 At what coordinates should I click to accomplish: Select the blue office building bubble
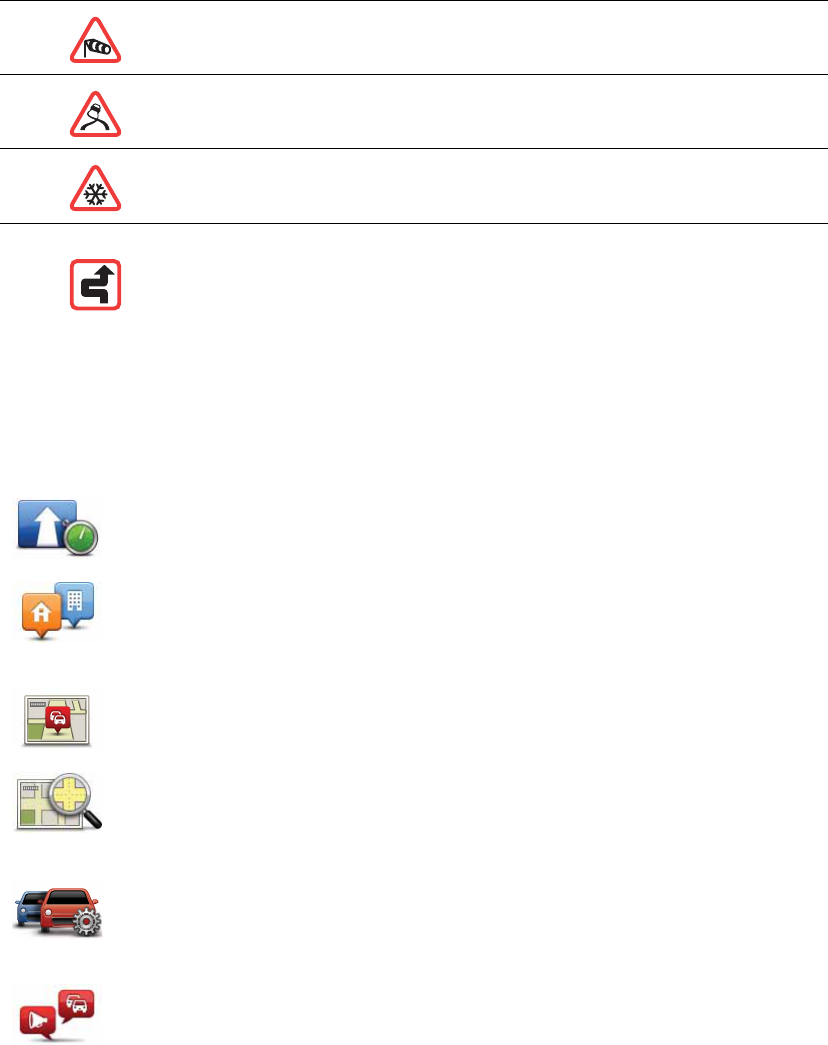[x=75, y=605]
